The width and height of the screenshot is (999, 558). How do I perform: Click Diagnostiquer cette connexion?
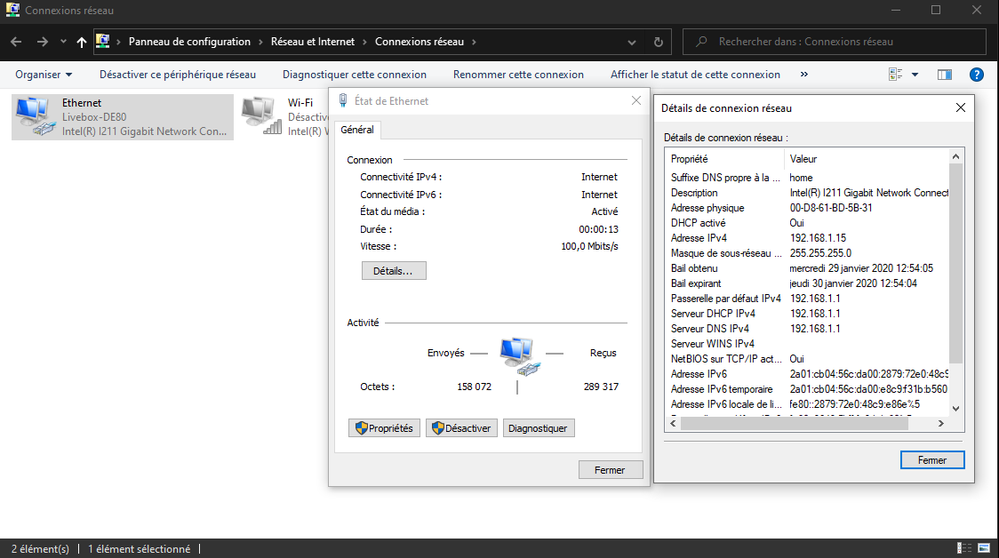(354, 75)
